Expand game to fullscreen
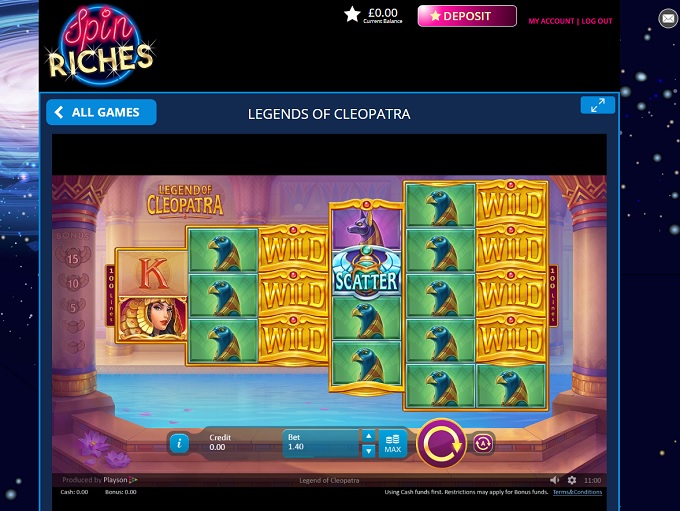 (x=598, y=105)
